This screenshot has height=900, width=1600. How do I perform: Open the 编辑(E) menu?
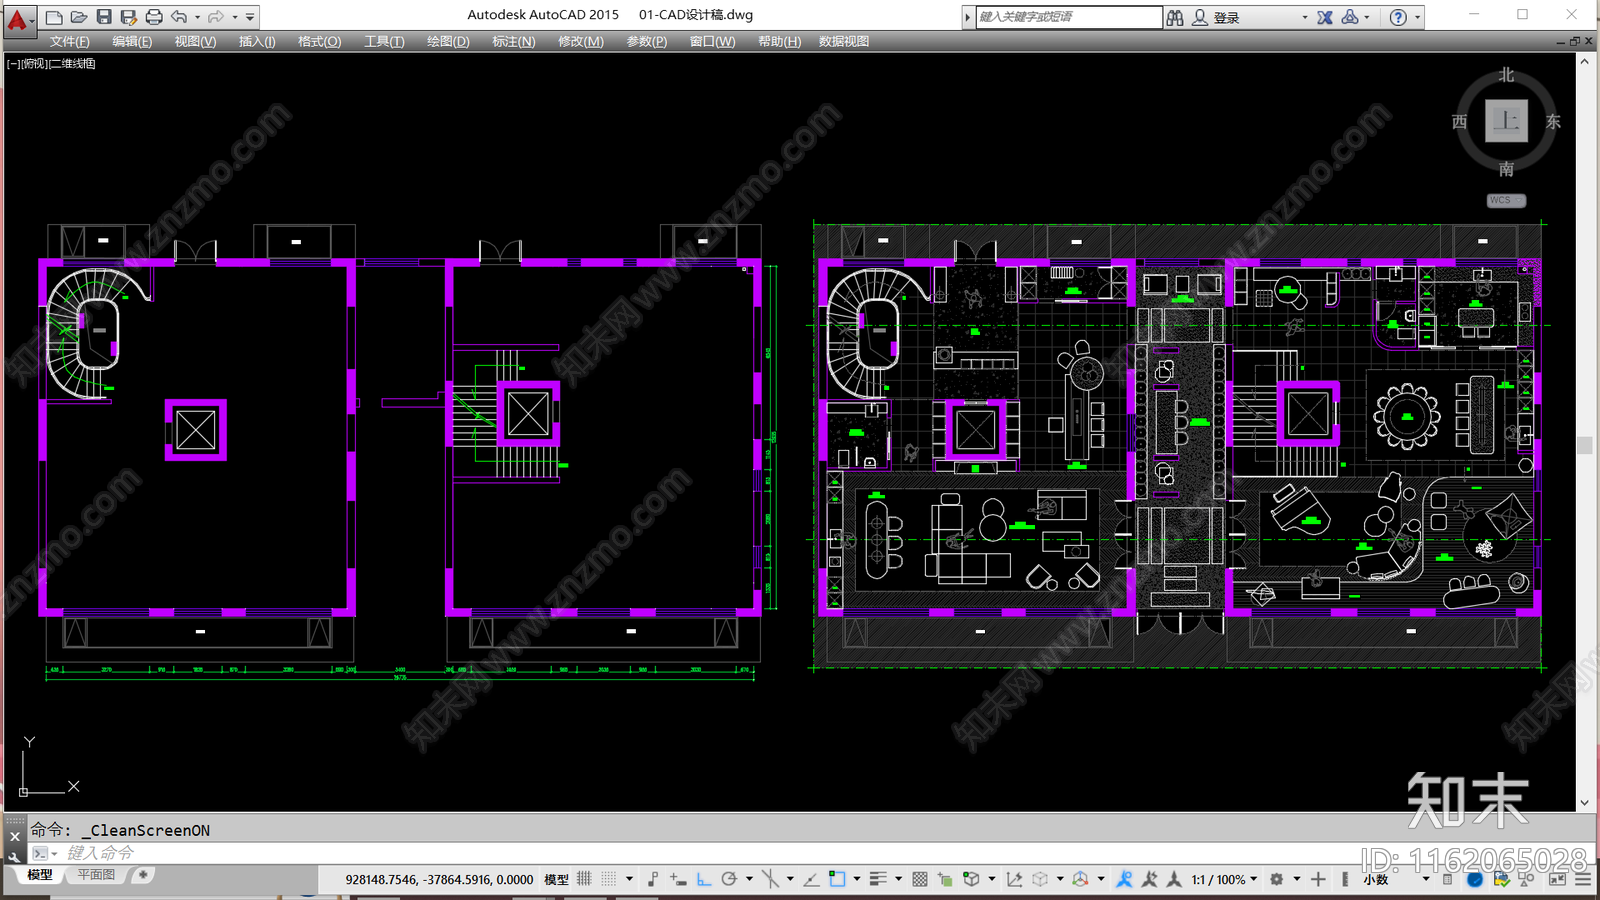pyautogui.click(x=132, y=42)
